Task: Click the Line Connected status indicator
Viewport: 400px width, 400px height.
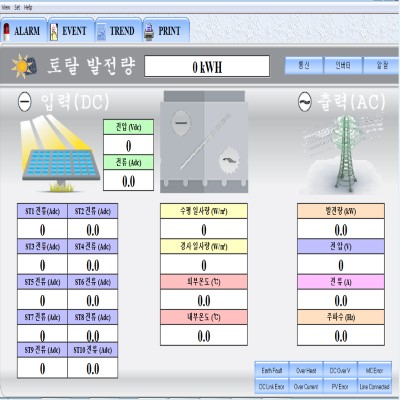Action: pyautogui.click(x=374, y=387)
